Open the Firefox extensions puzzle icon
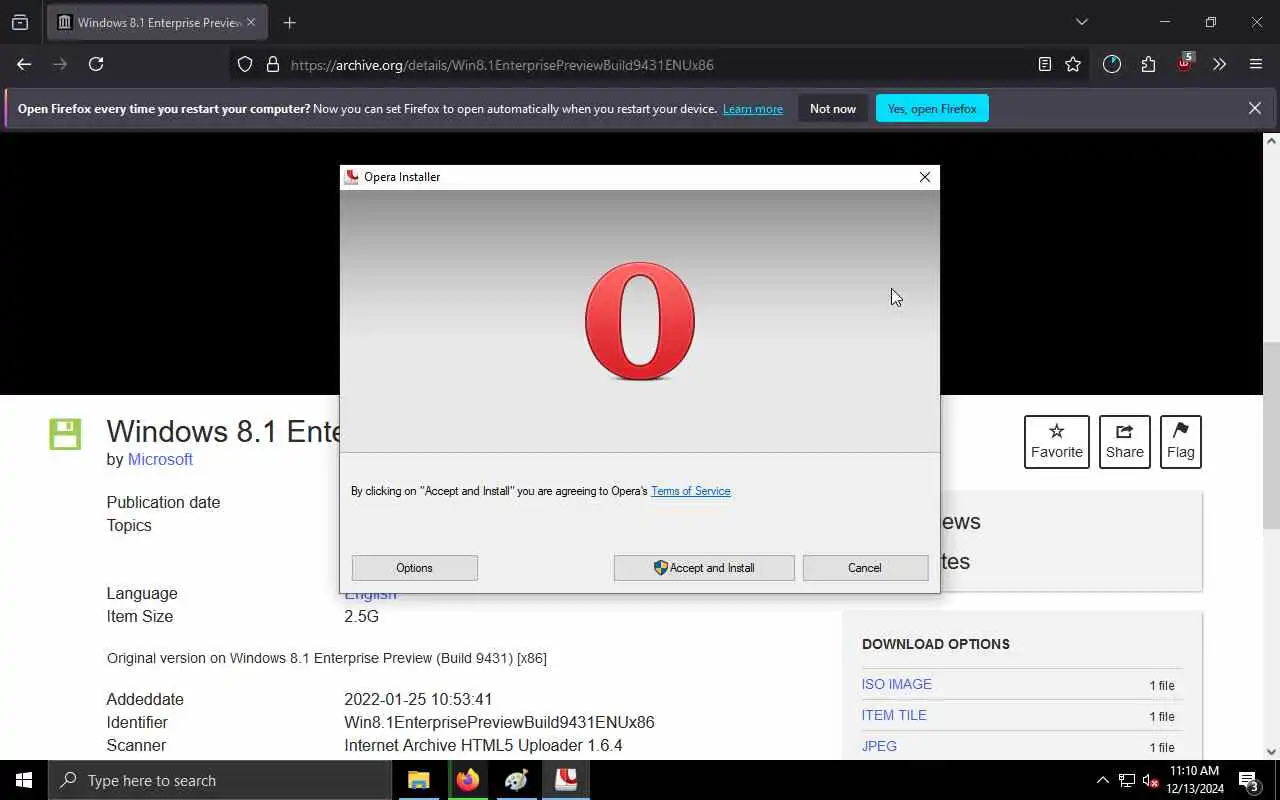The width and height of the screenshot is (1280, 800). click(1148, 64)
